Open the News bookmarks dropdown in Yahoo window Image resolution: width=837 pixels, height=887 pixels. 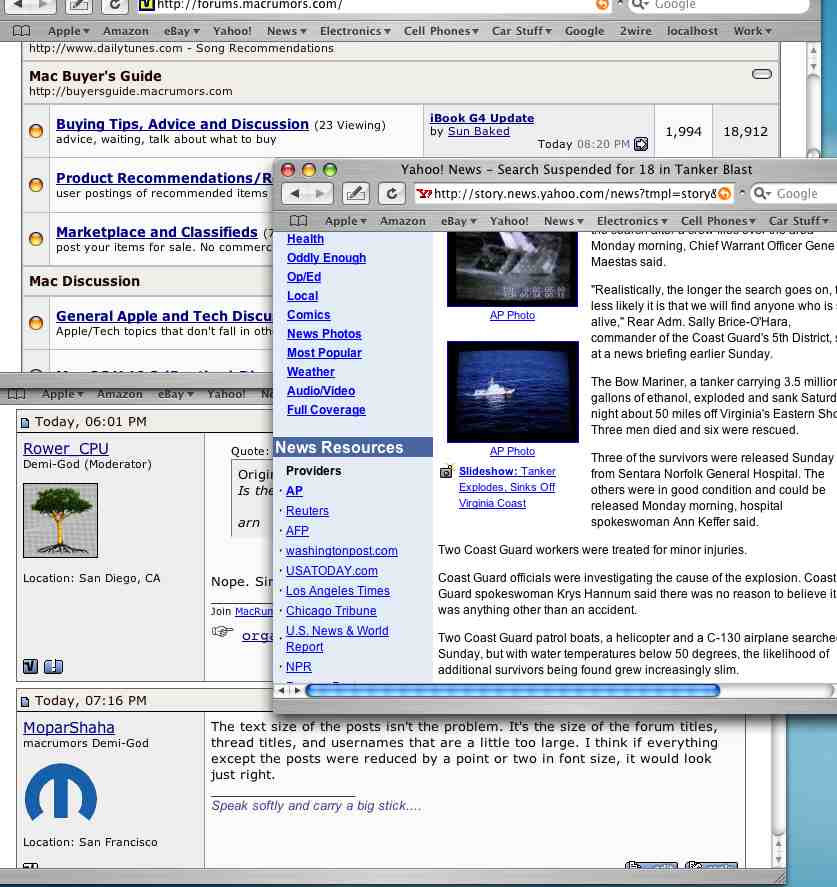tap(563, 221)
